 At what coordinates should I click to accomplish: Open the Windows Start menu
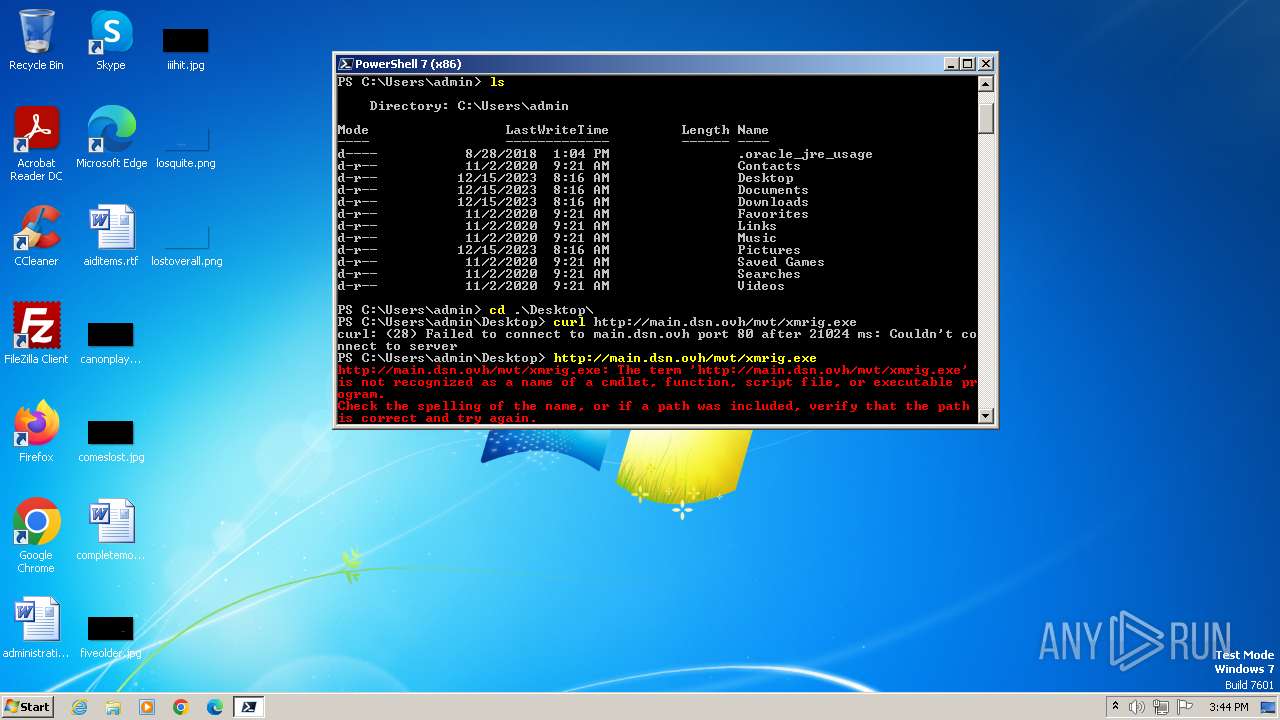(27, 706)
